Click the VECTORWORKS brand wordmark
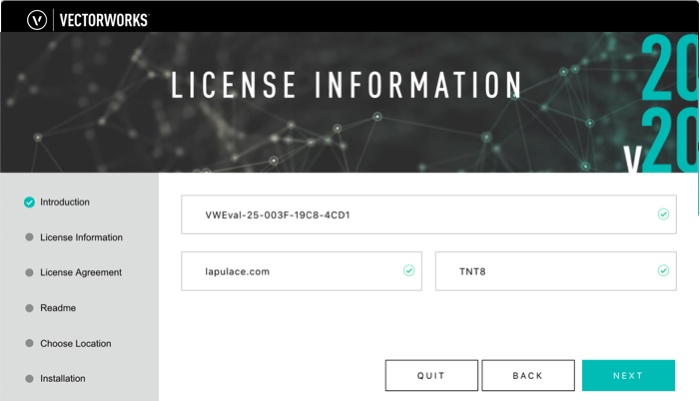700x401 pixels. point(104,20)
